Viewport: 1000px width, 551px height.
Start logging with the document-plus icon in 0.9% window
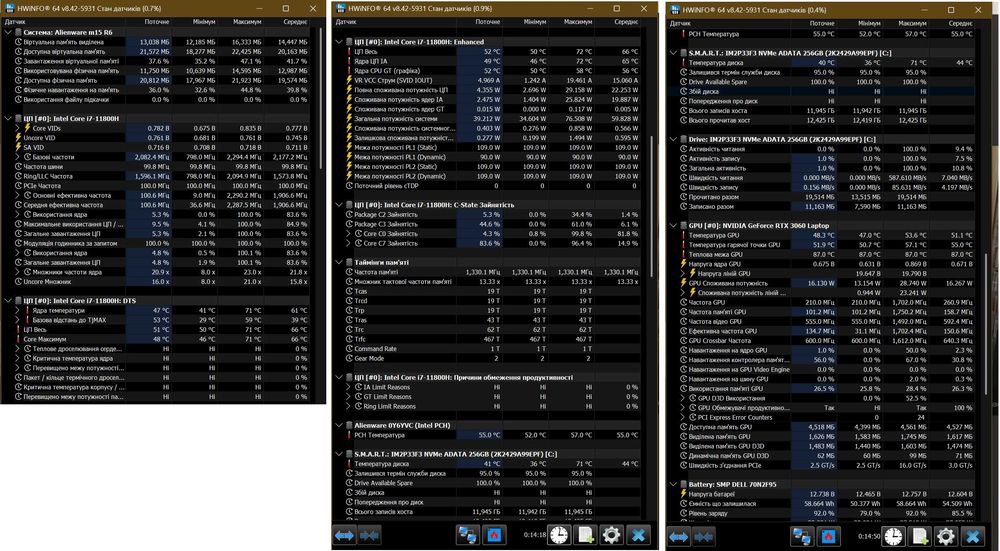pos(585,535)
